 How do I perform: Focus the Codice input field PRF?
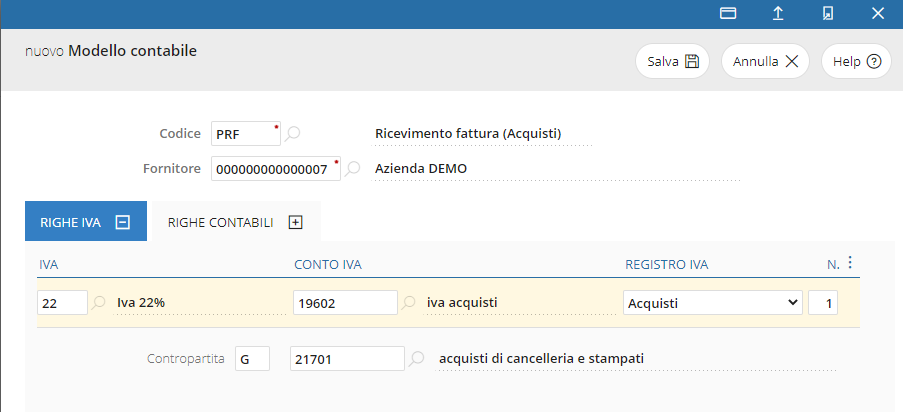pos(246,134)
